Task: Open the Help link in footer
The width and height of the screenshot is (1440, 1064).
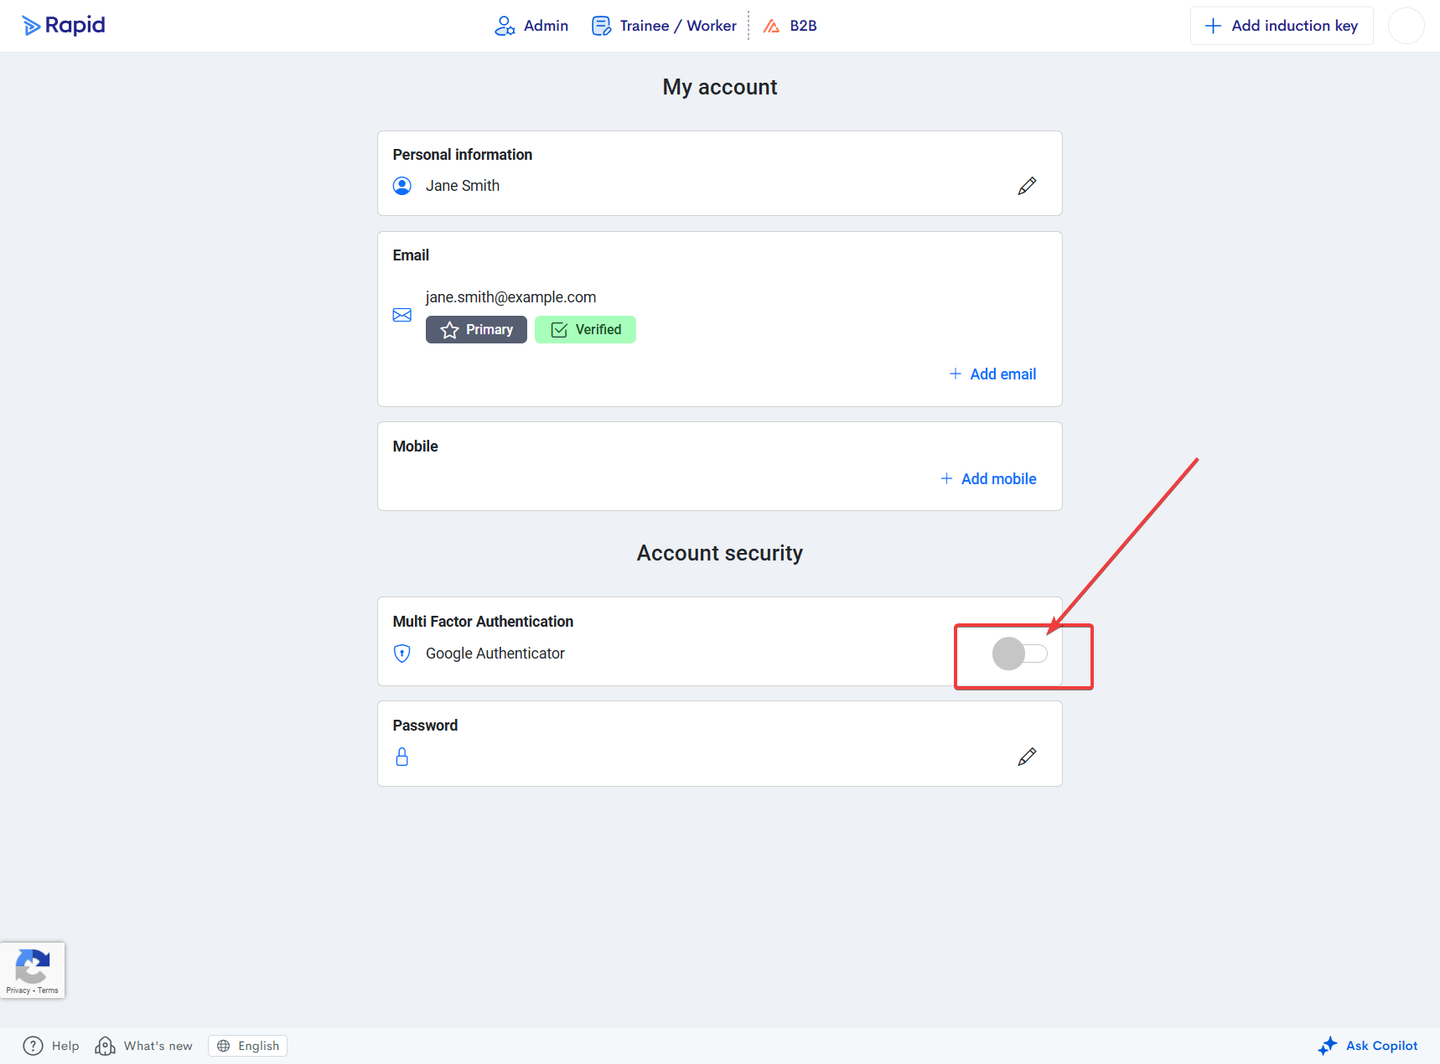Action: pyautogui.click(x=52, y=1046)
